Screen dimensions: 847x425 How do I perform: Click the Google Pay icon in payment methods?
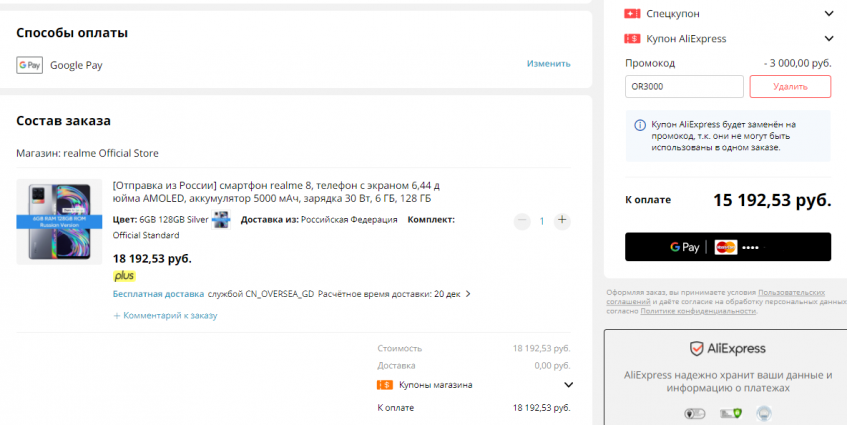(x=29, y=65)
